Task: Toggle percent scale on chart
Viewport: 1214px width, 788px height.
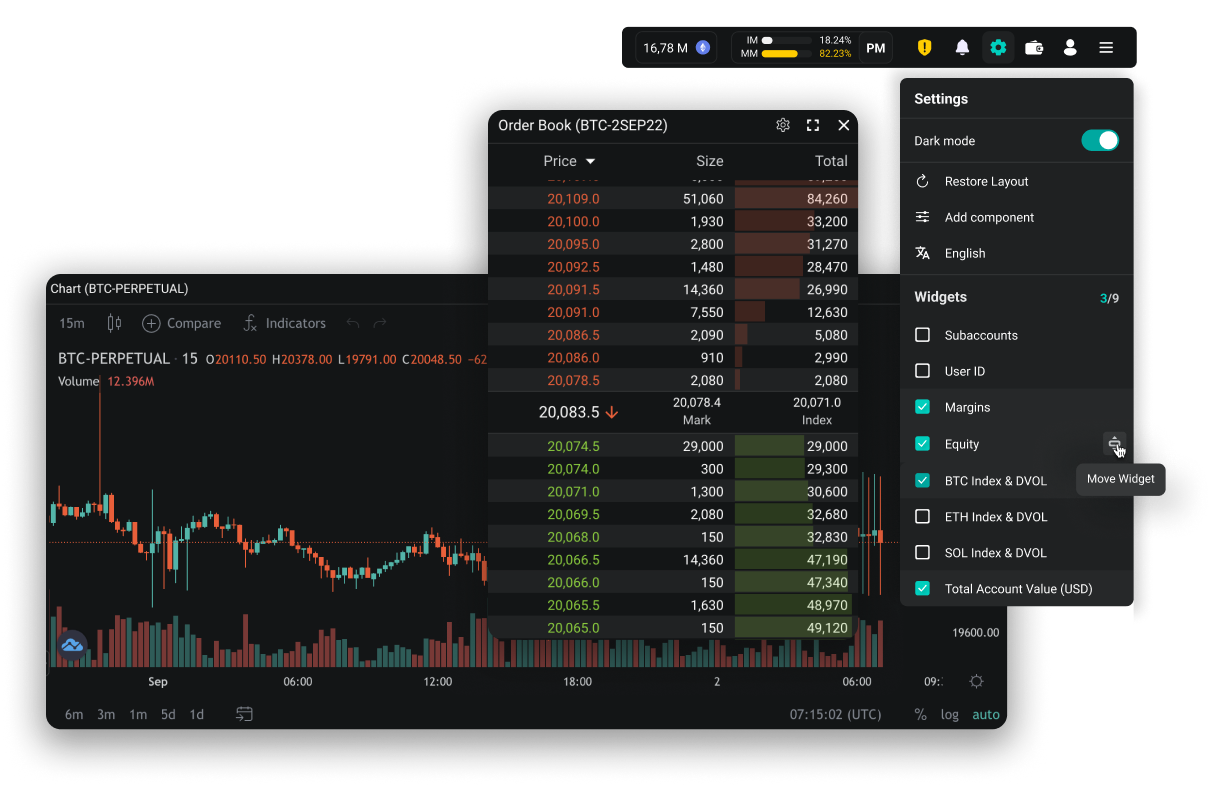Action: pos(920,714)
